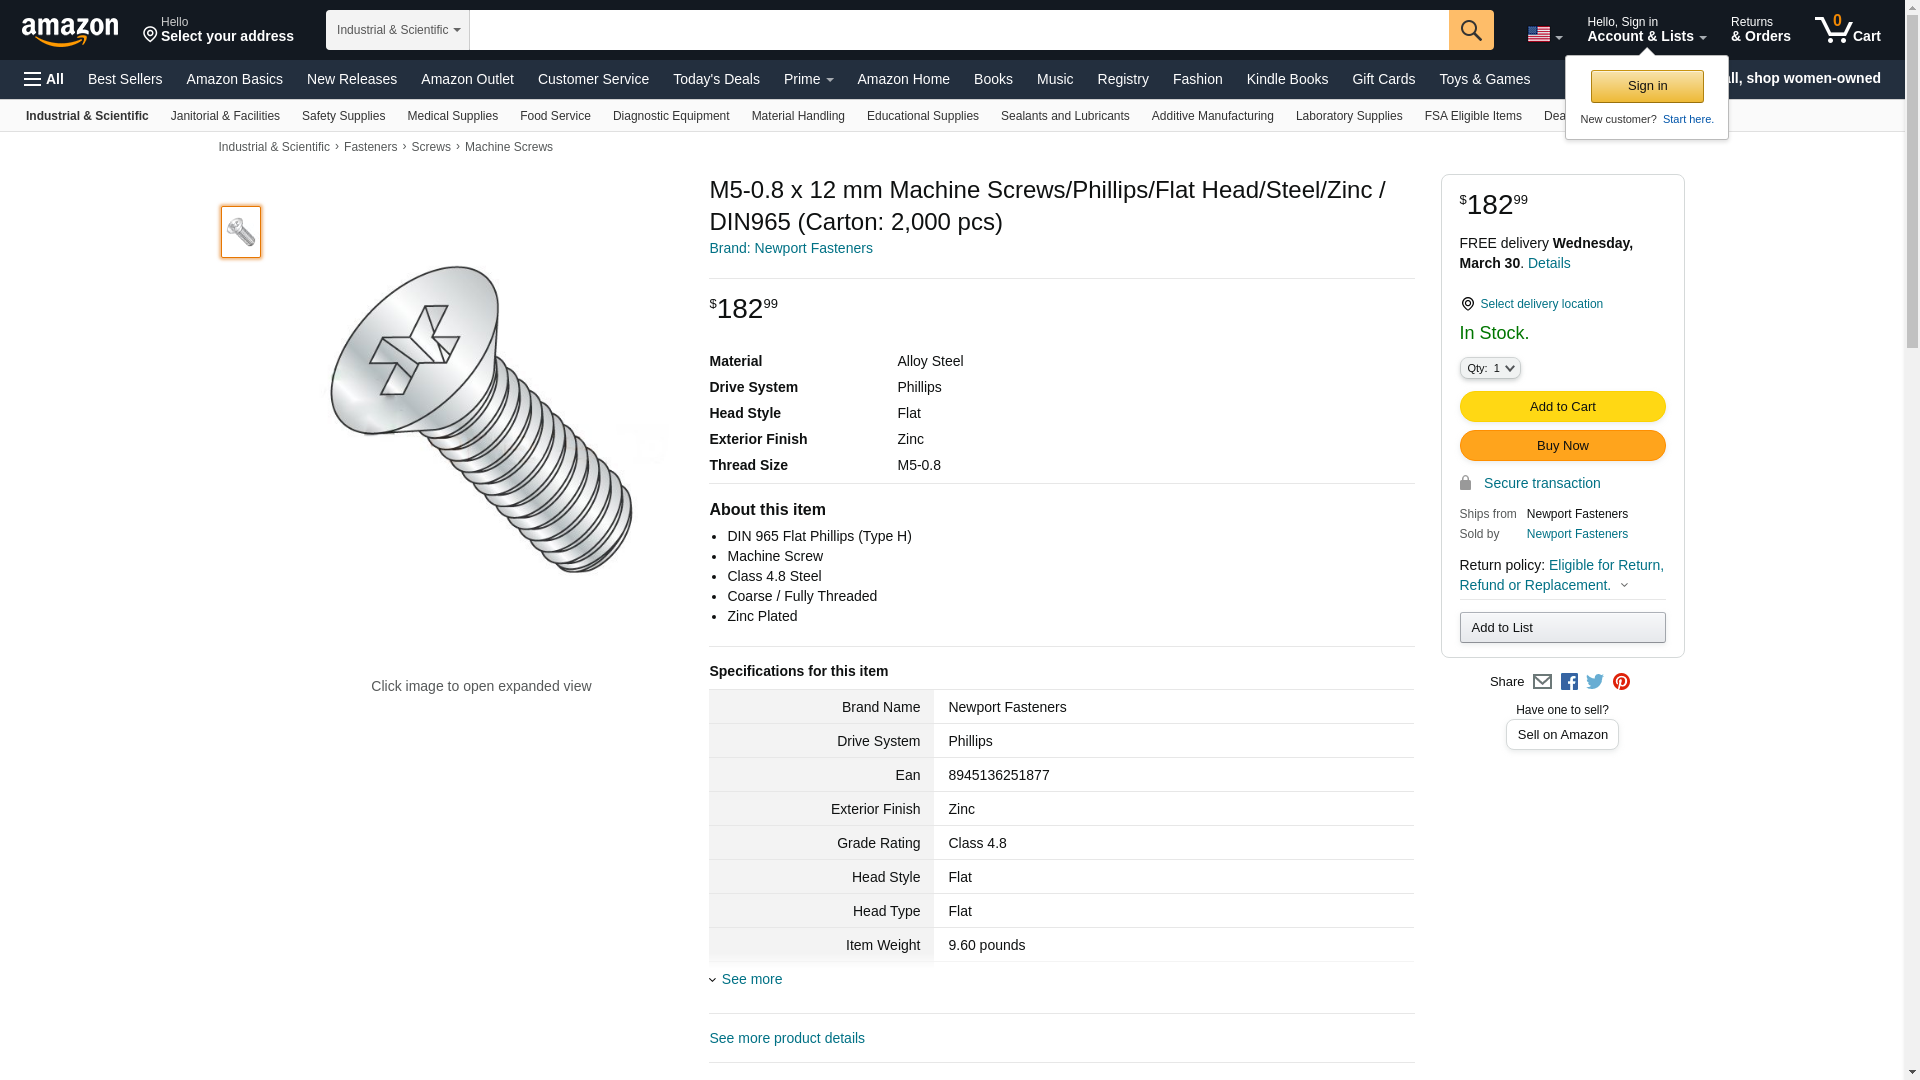Click the Add to Cart button
1920x1080 pixels.
1562,407
